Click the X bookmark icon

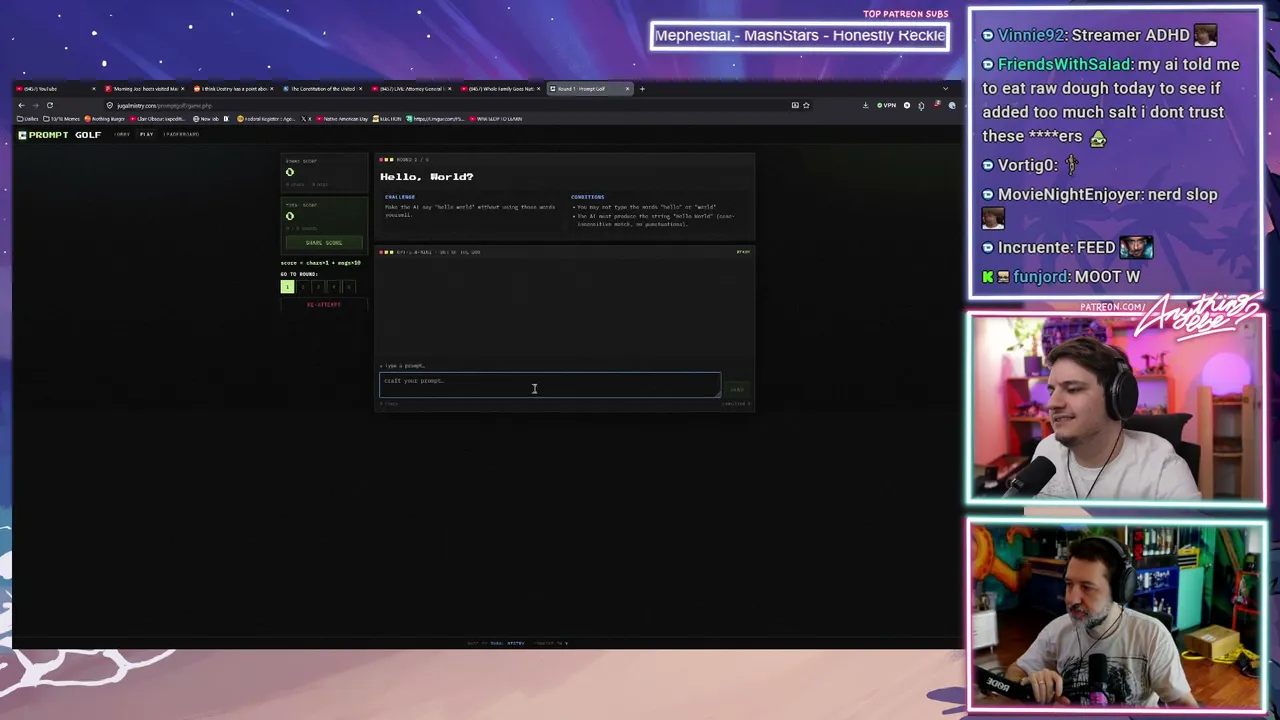(x=306, y=119)
